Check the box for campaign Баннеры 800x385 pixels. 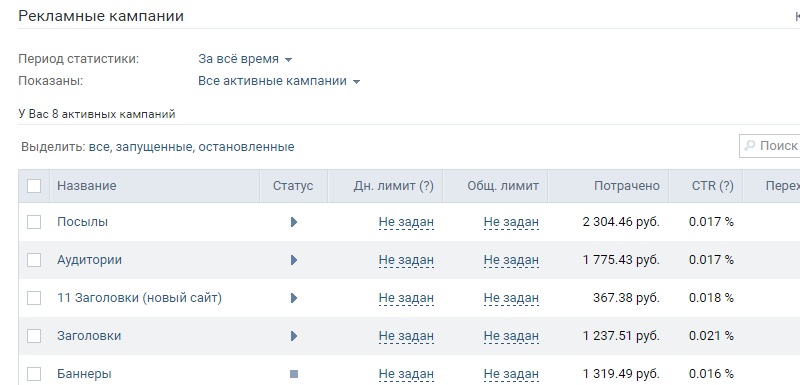(x=34, y=374)
